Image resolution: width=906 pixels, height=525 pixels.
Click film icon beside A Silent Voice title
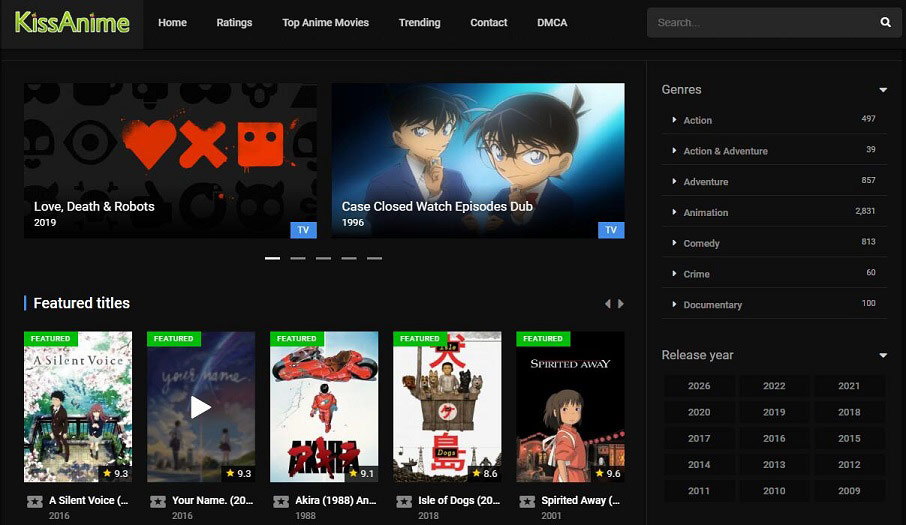35,501
